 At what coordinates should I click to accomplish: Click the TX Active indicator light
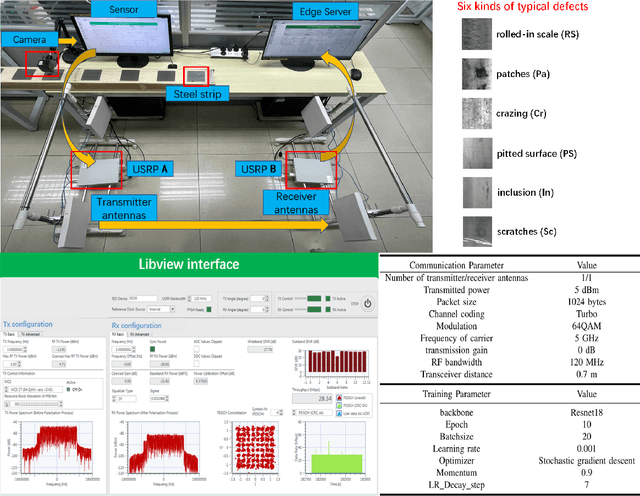click(x=328, y=298)
